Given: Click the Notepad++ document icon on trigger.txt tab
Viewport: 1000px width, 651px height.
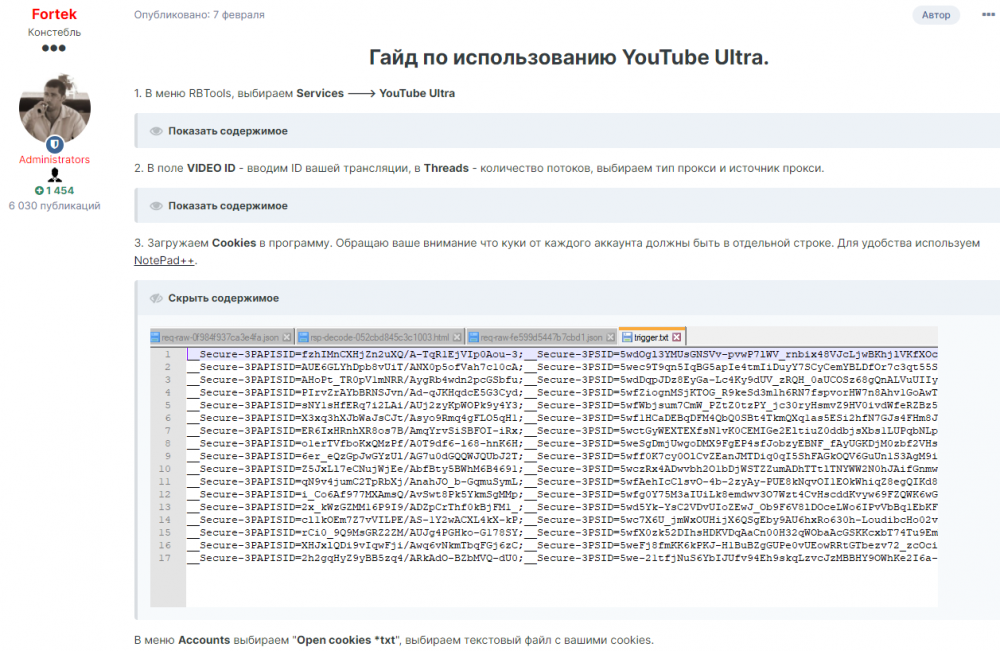Looking at the screenshot, I should (626, 335).
